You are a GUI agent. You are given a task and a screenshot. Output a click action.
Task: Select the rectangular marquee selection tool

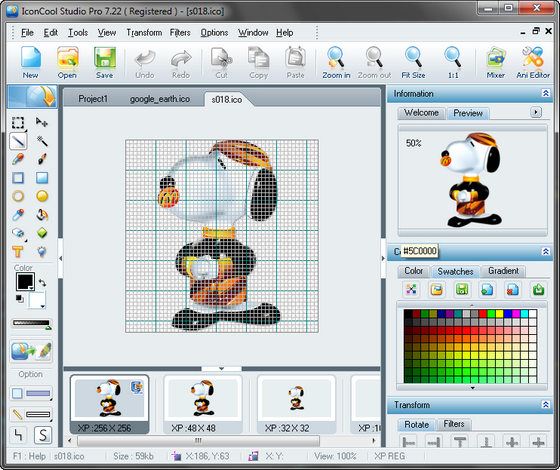18,122
